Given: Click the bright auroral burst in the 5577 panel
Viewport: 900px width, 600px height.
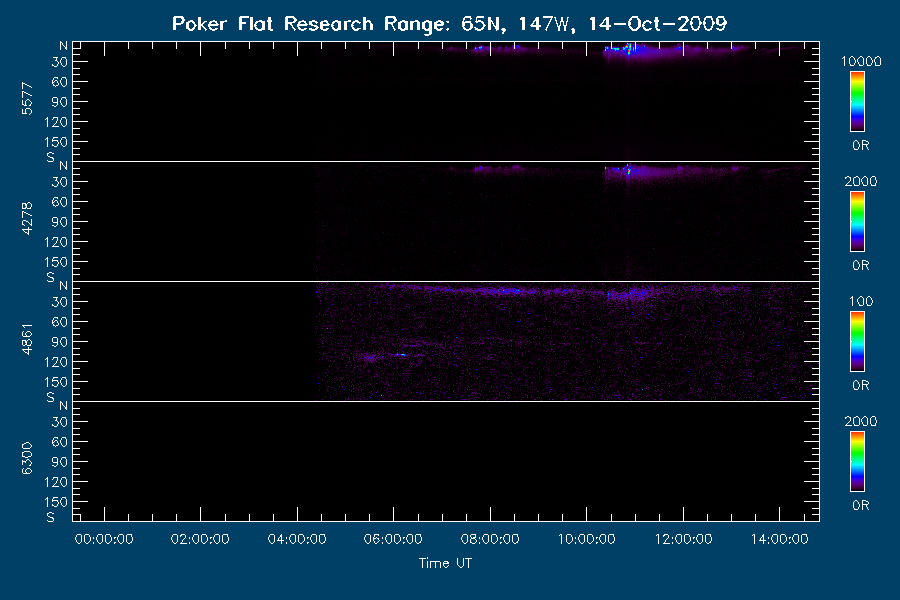Looking at the screenshot, I should click(x=627, y=49).
